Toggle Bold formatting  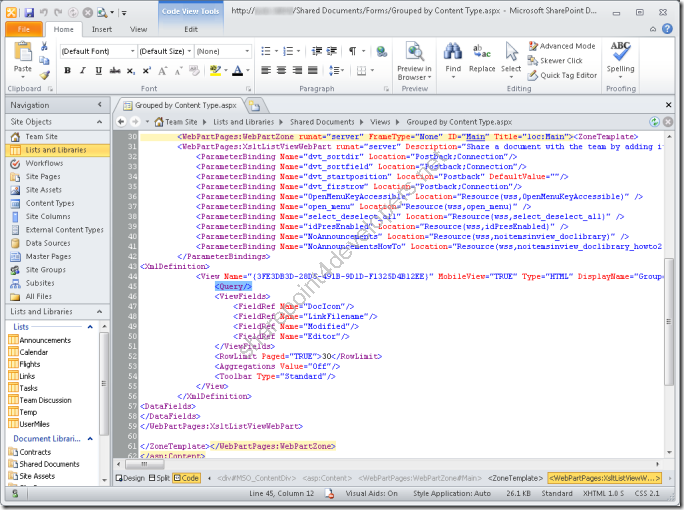coord(67,70)
